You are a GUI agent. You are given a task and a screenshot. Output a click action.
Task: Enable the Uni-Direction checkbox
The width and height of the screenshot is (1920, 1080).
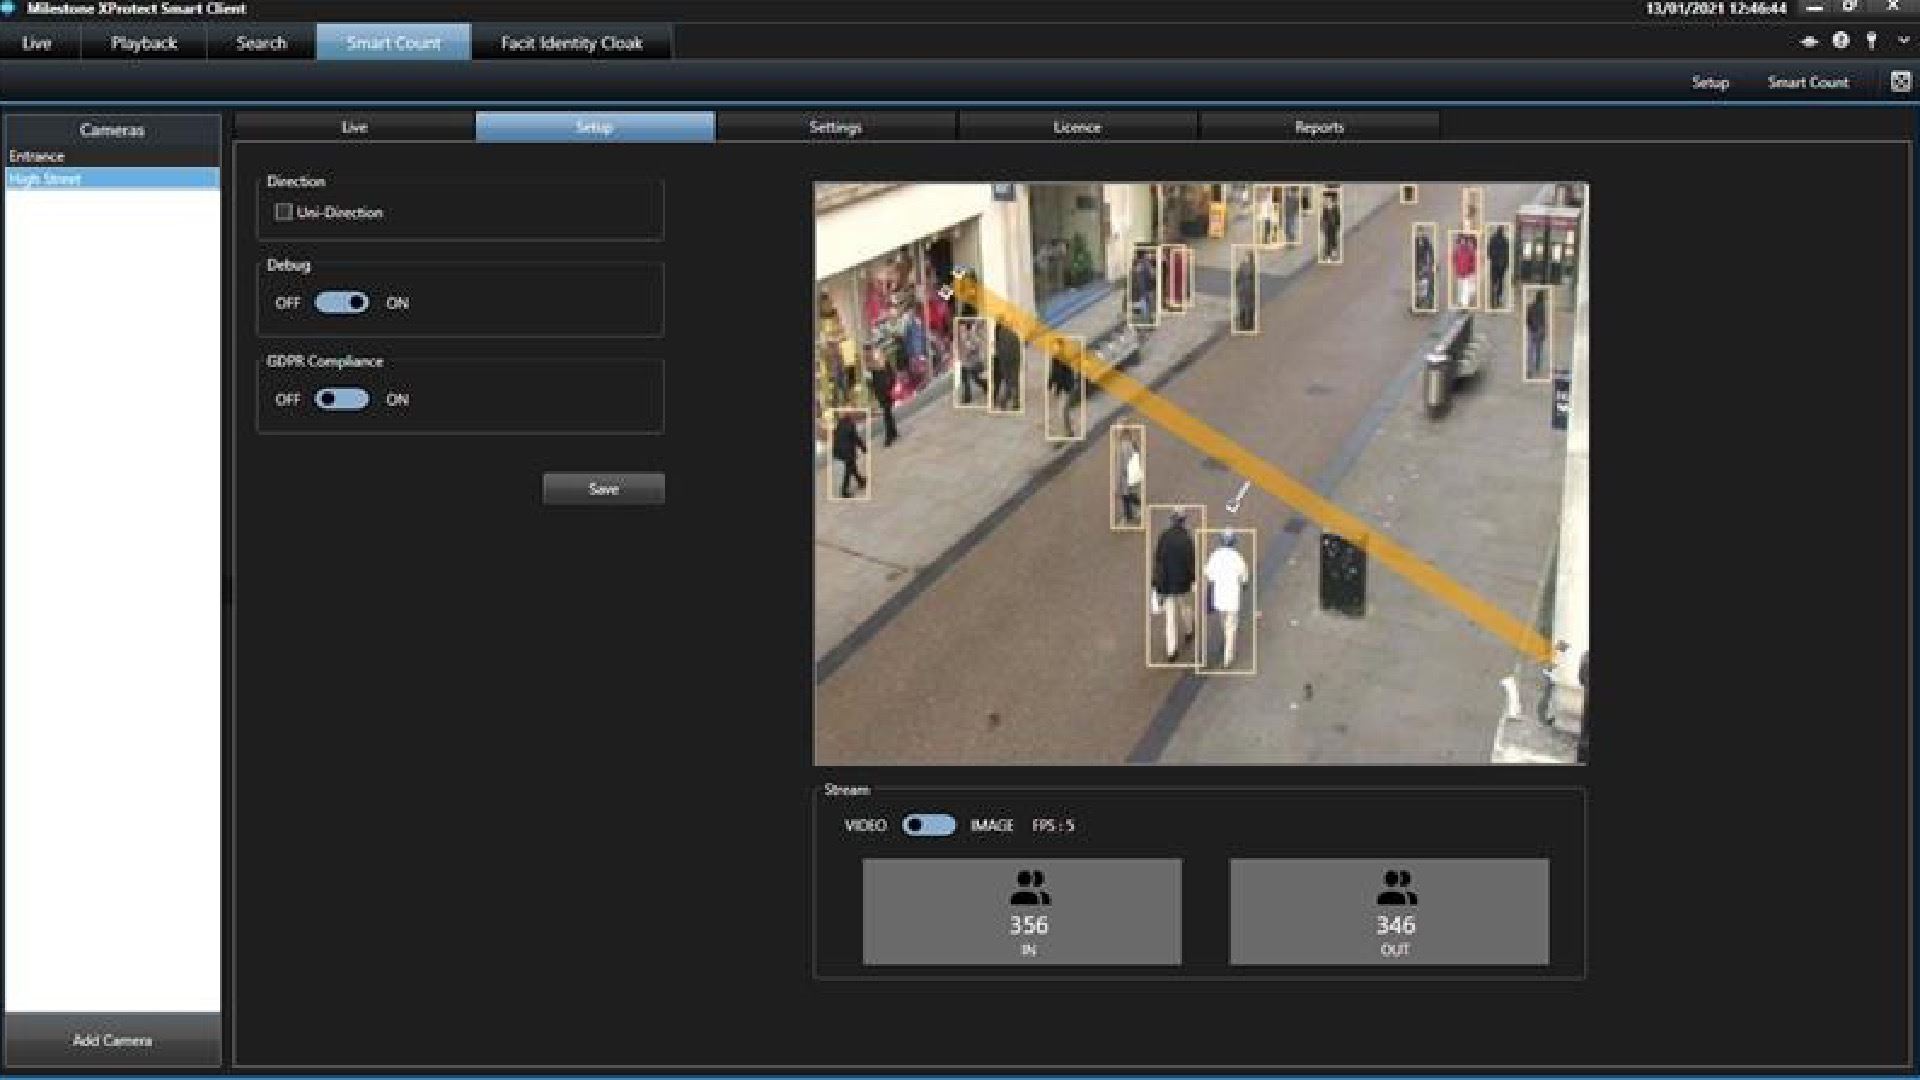[x=284, y=212]
